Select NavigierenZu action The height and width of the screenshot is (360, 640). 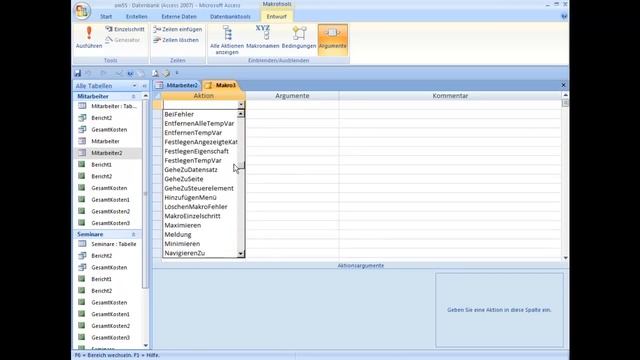point(200,253)
